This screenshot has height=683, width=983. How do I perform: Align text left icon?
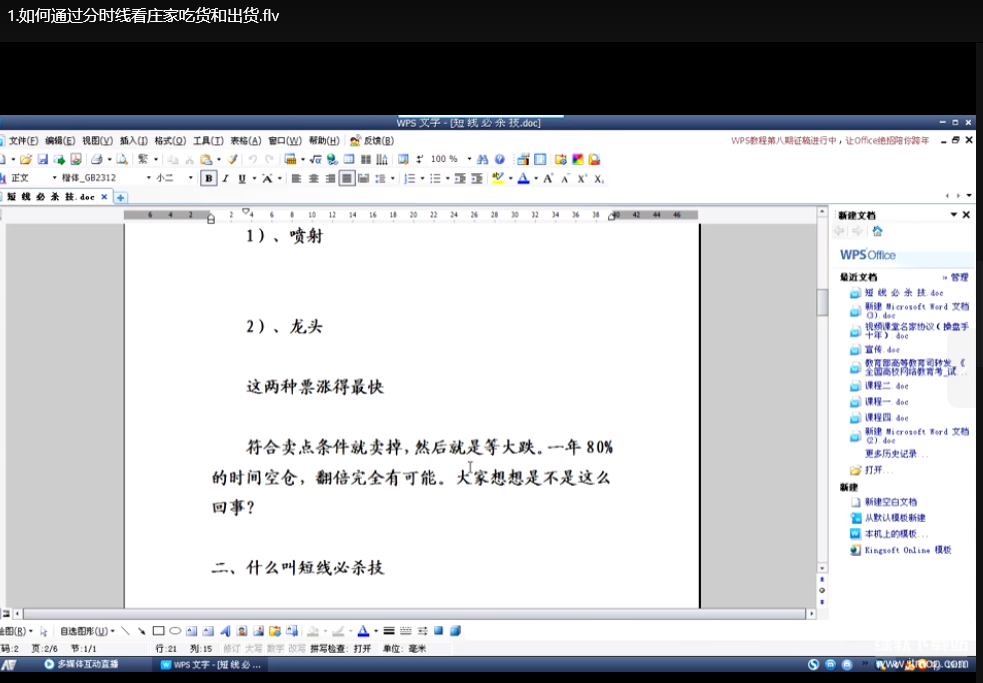point(297,179)
